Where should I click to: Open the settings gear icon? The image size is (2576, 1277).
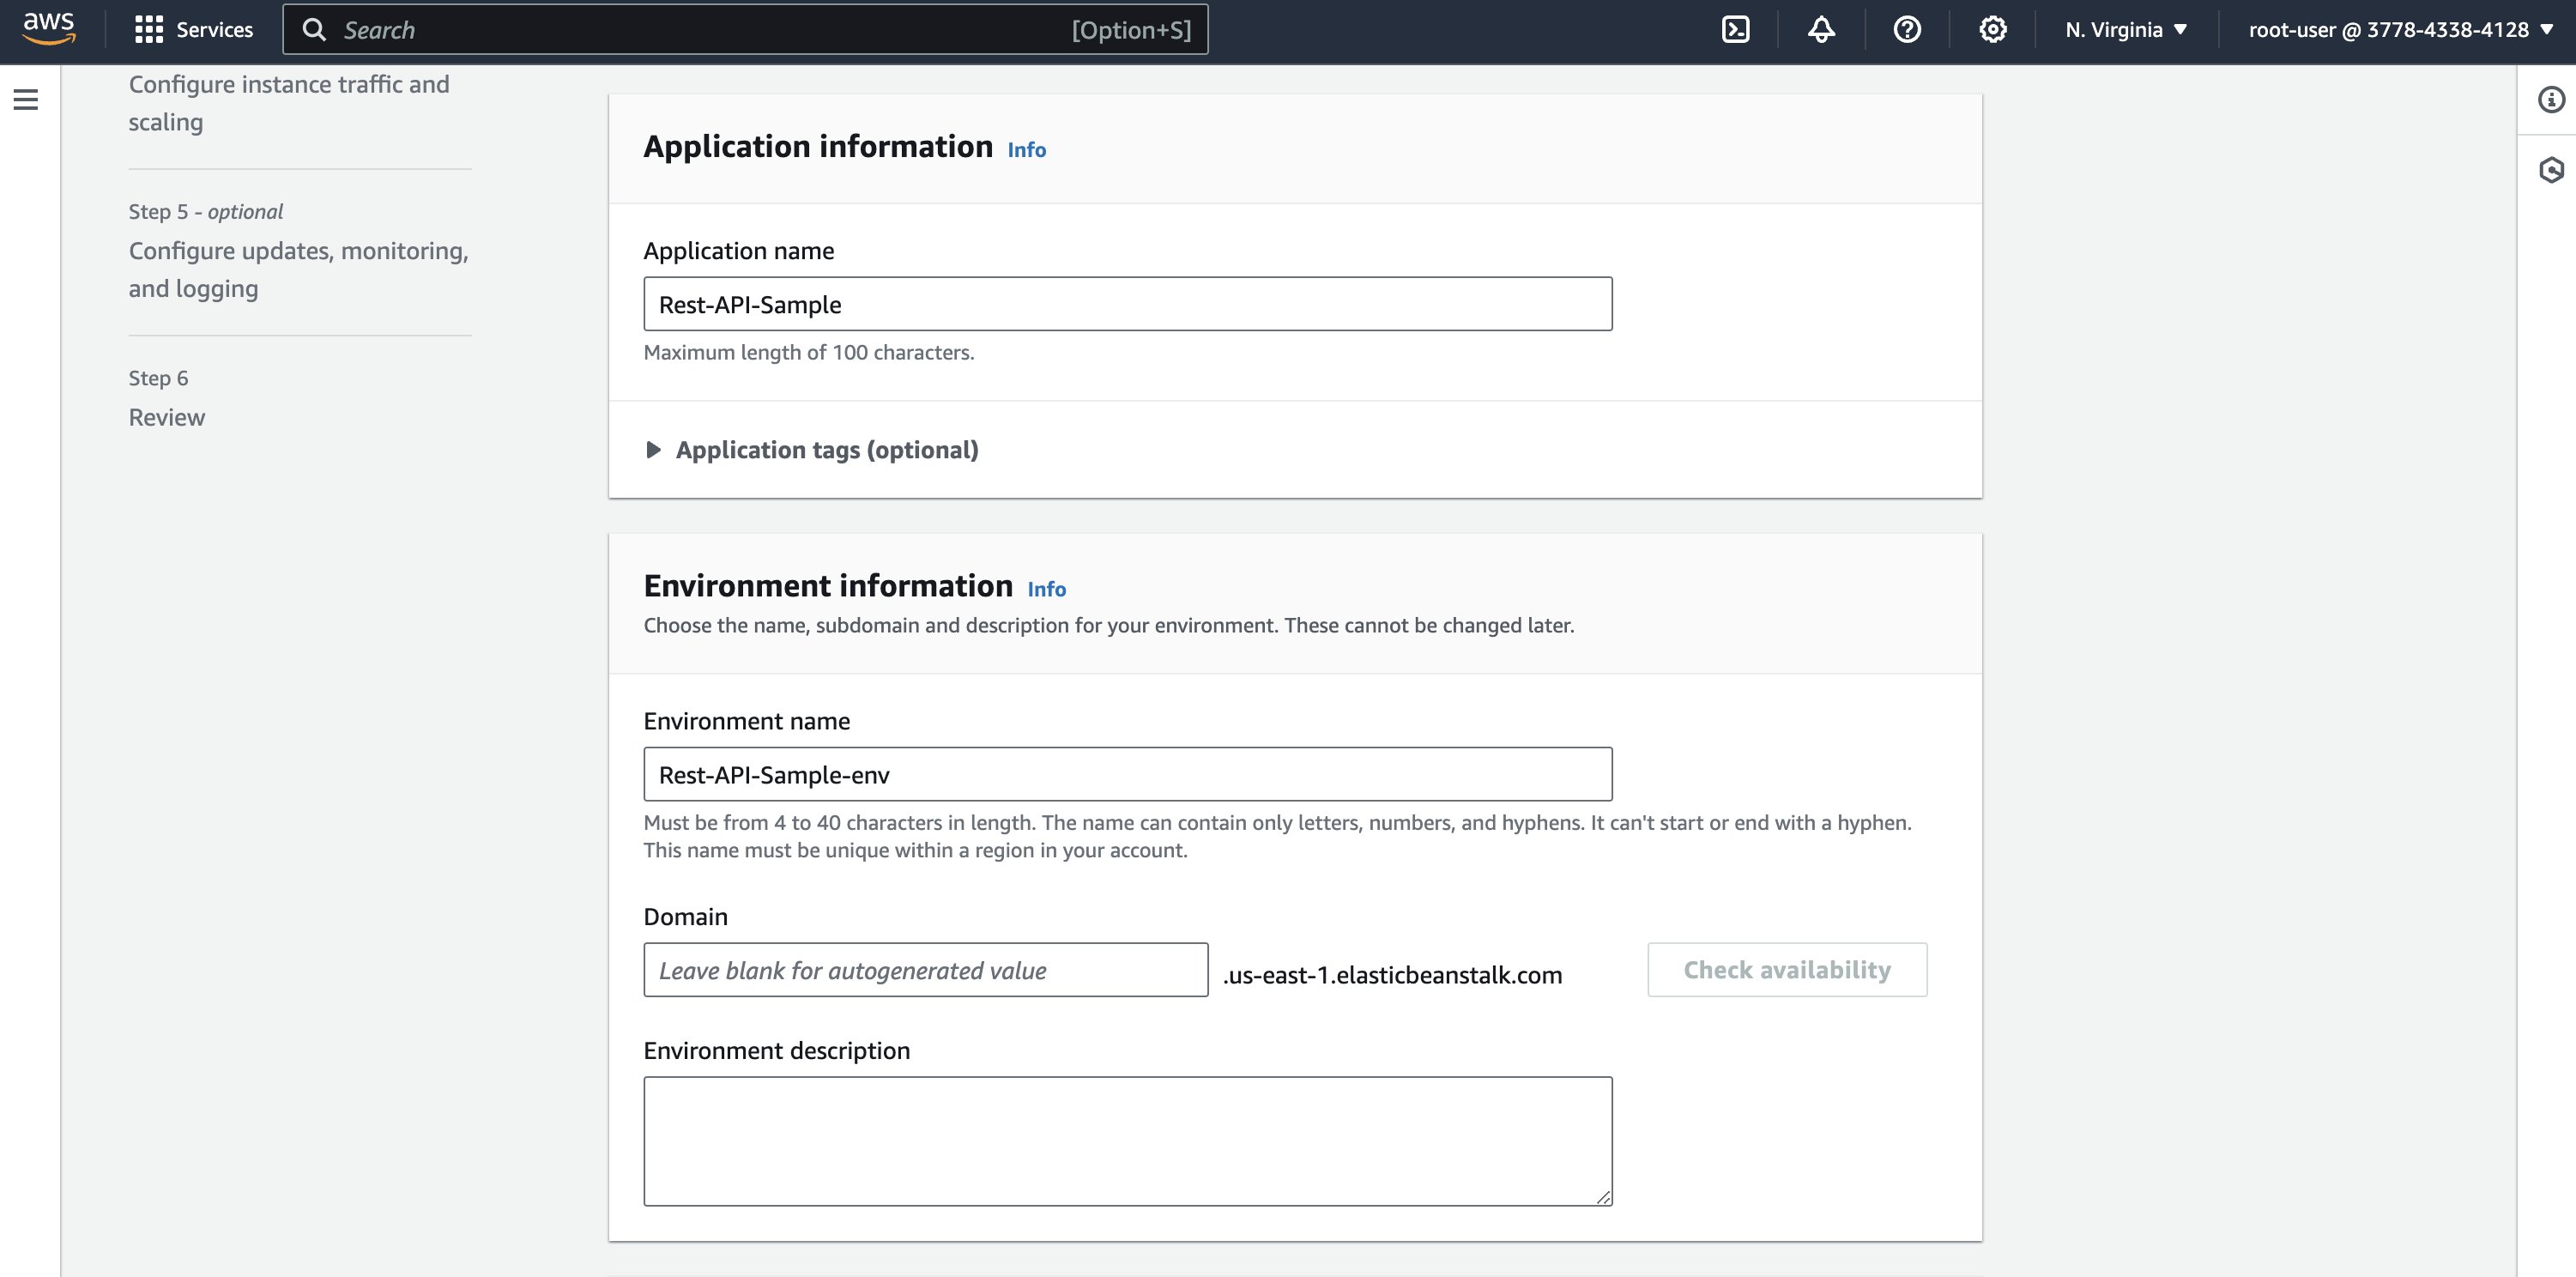[1992, 29]
